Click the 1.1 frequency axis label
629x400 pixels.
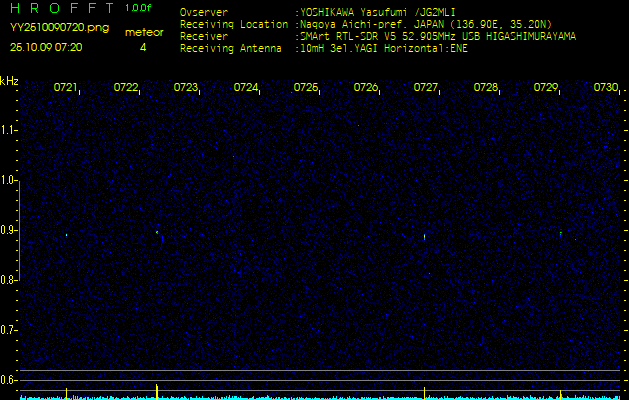9,130
